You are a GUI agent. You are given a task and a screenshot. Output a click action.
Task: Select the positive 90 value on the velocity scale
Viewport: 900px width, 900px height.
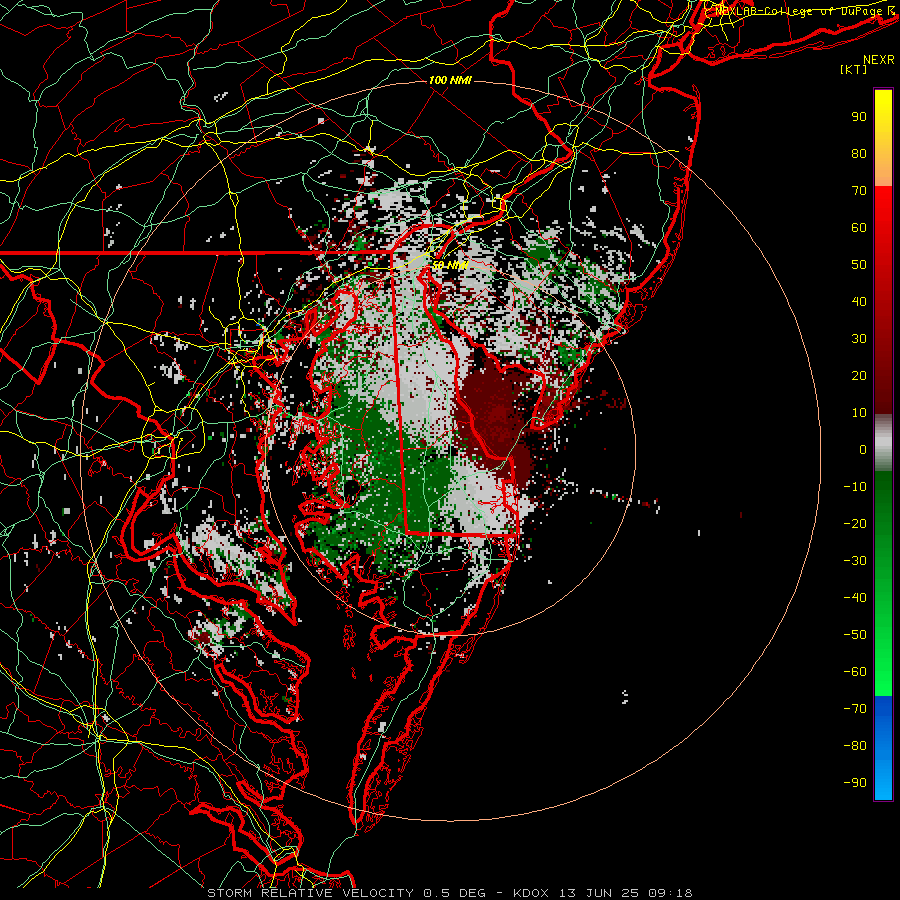(x=859, y=117)
